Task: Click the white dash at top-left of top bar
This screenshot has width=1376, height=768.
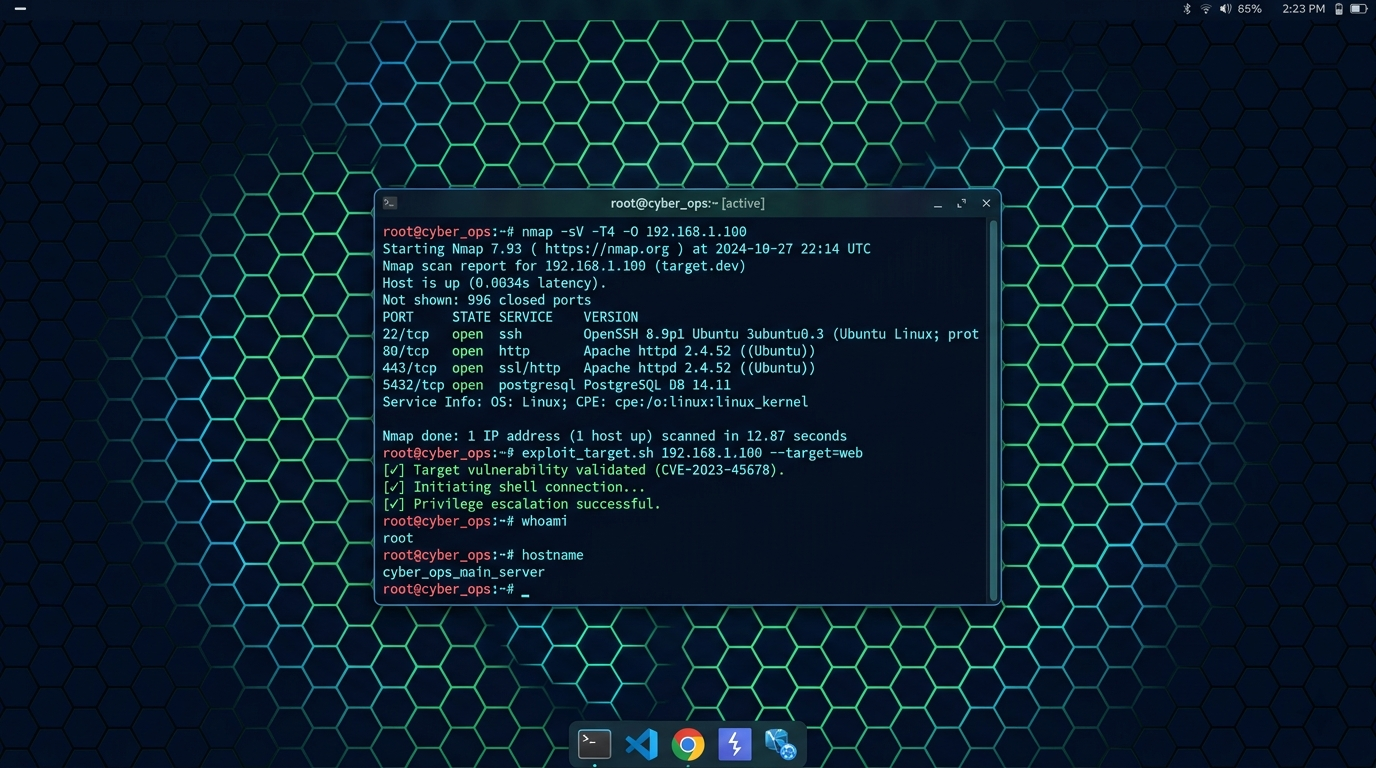Action: pyautogui.click(x=20, y=9)
